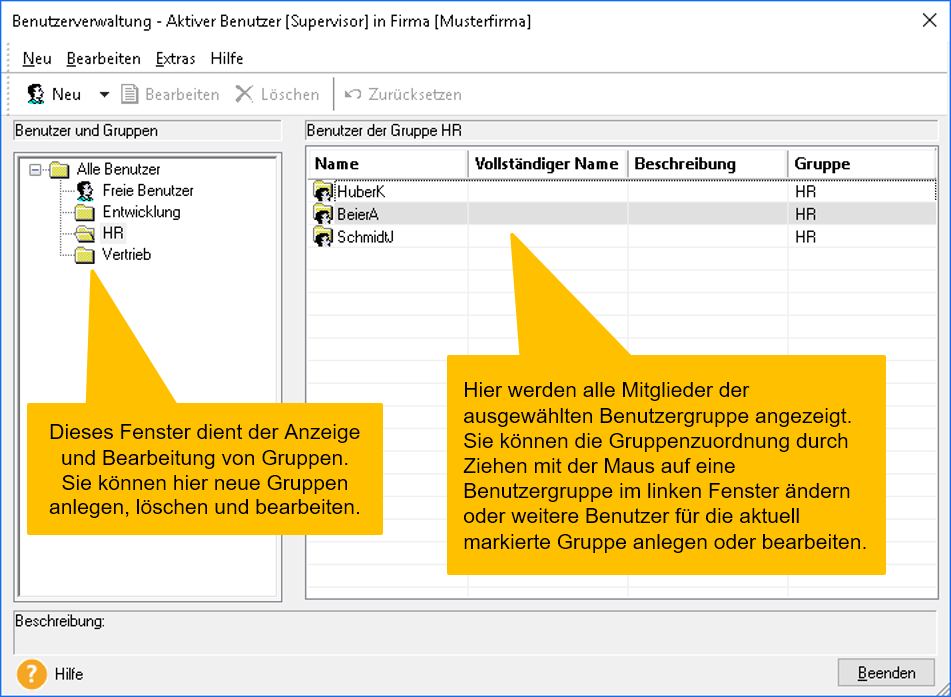Select the BeierA user icon
The width and height of the screenshot is (951, 697).
[x=322, y=213]
